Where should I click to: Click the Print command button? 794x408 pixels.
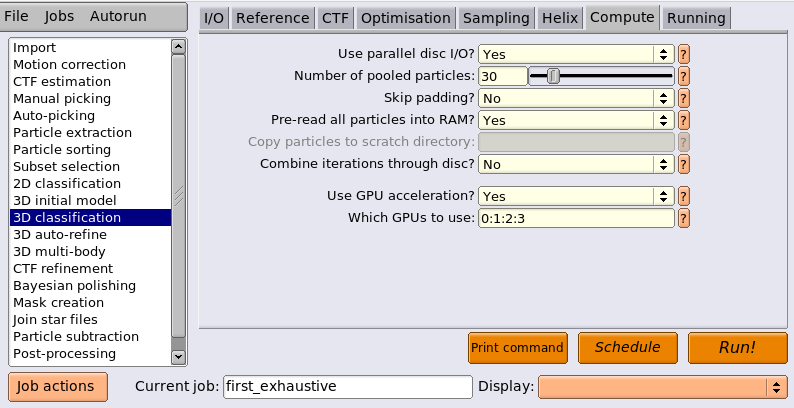point(518,348)
